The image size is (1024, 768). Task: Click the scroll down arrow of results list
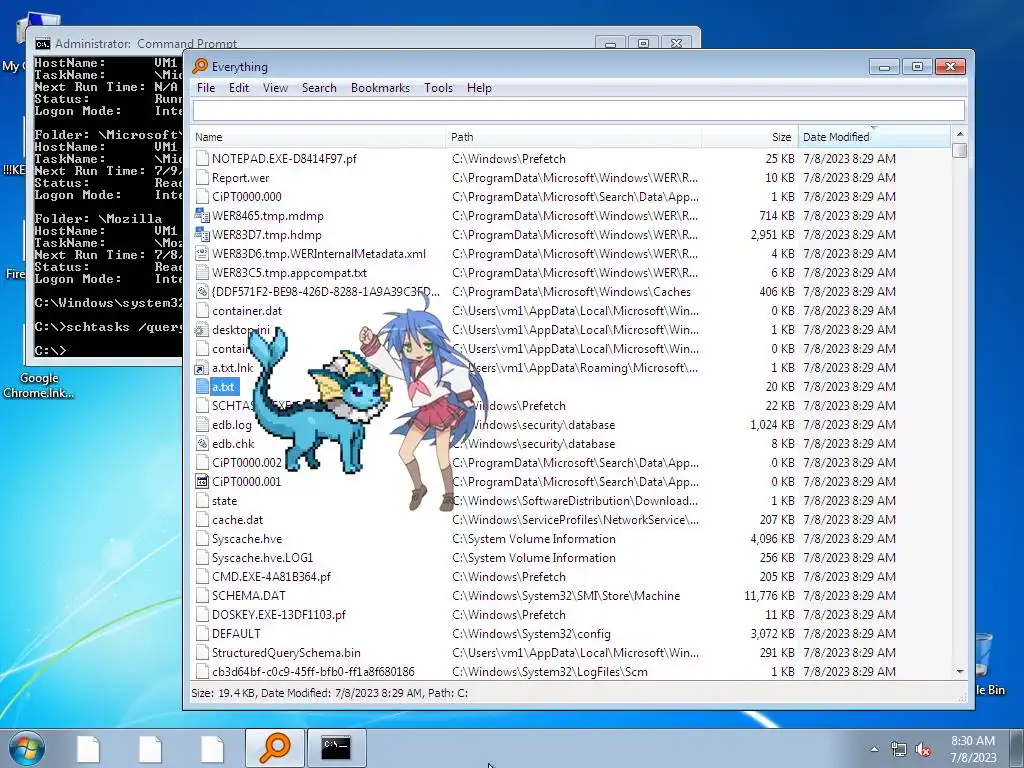(959, 671)
